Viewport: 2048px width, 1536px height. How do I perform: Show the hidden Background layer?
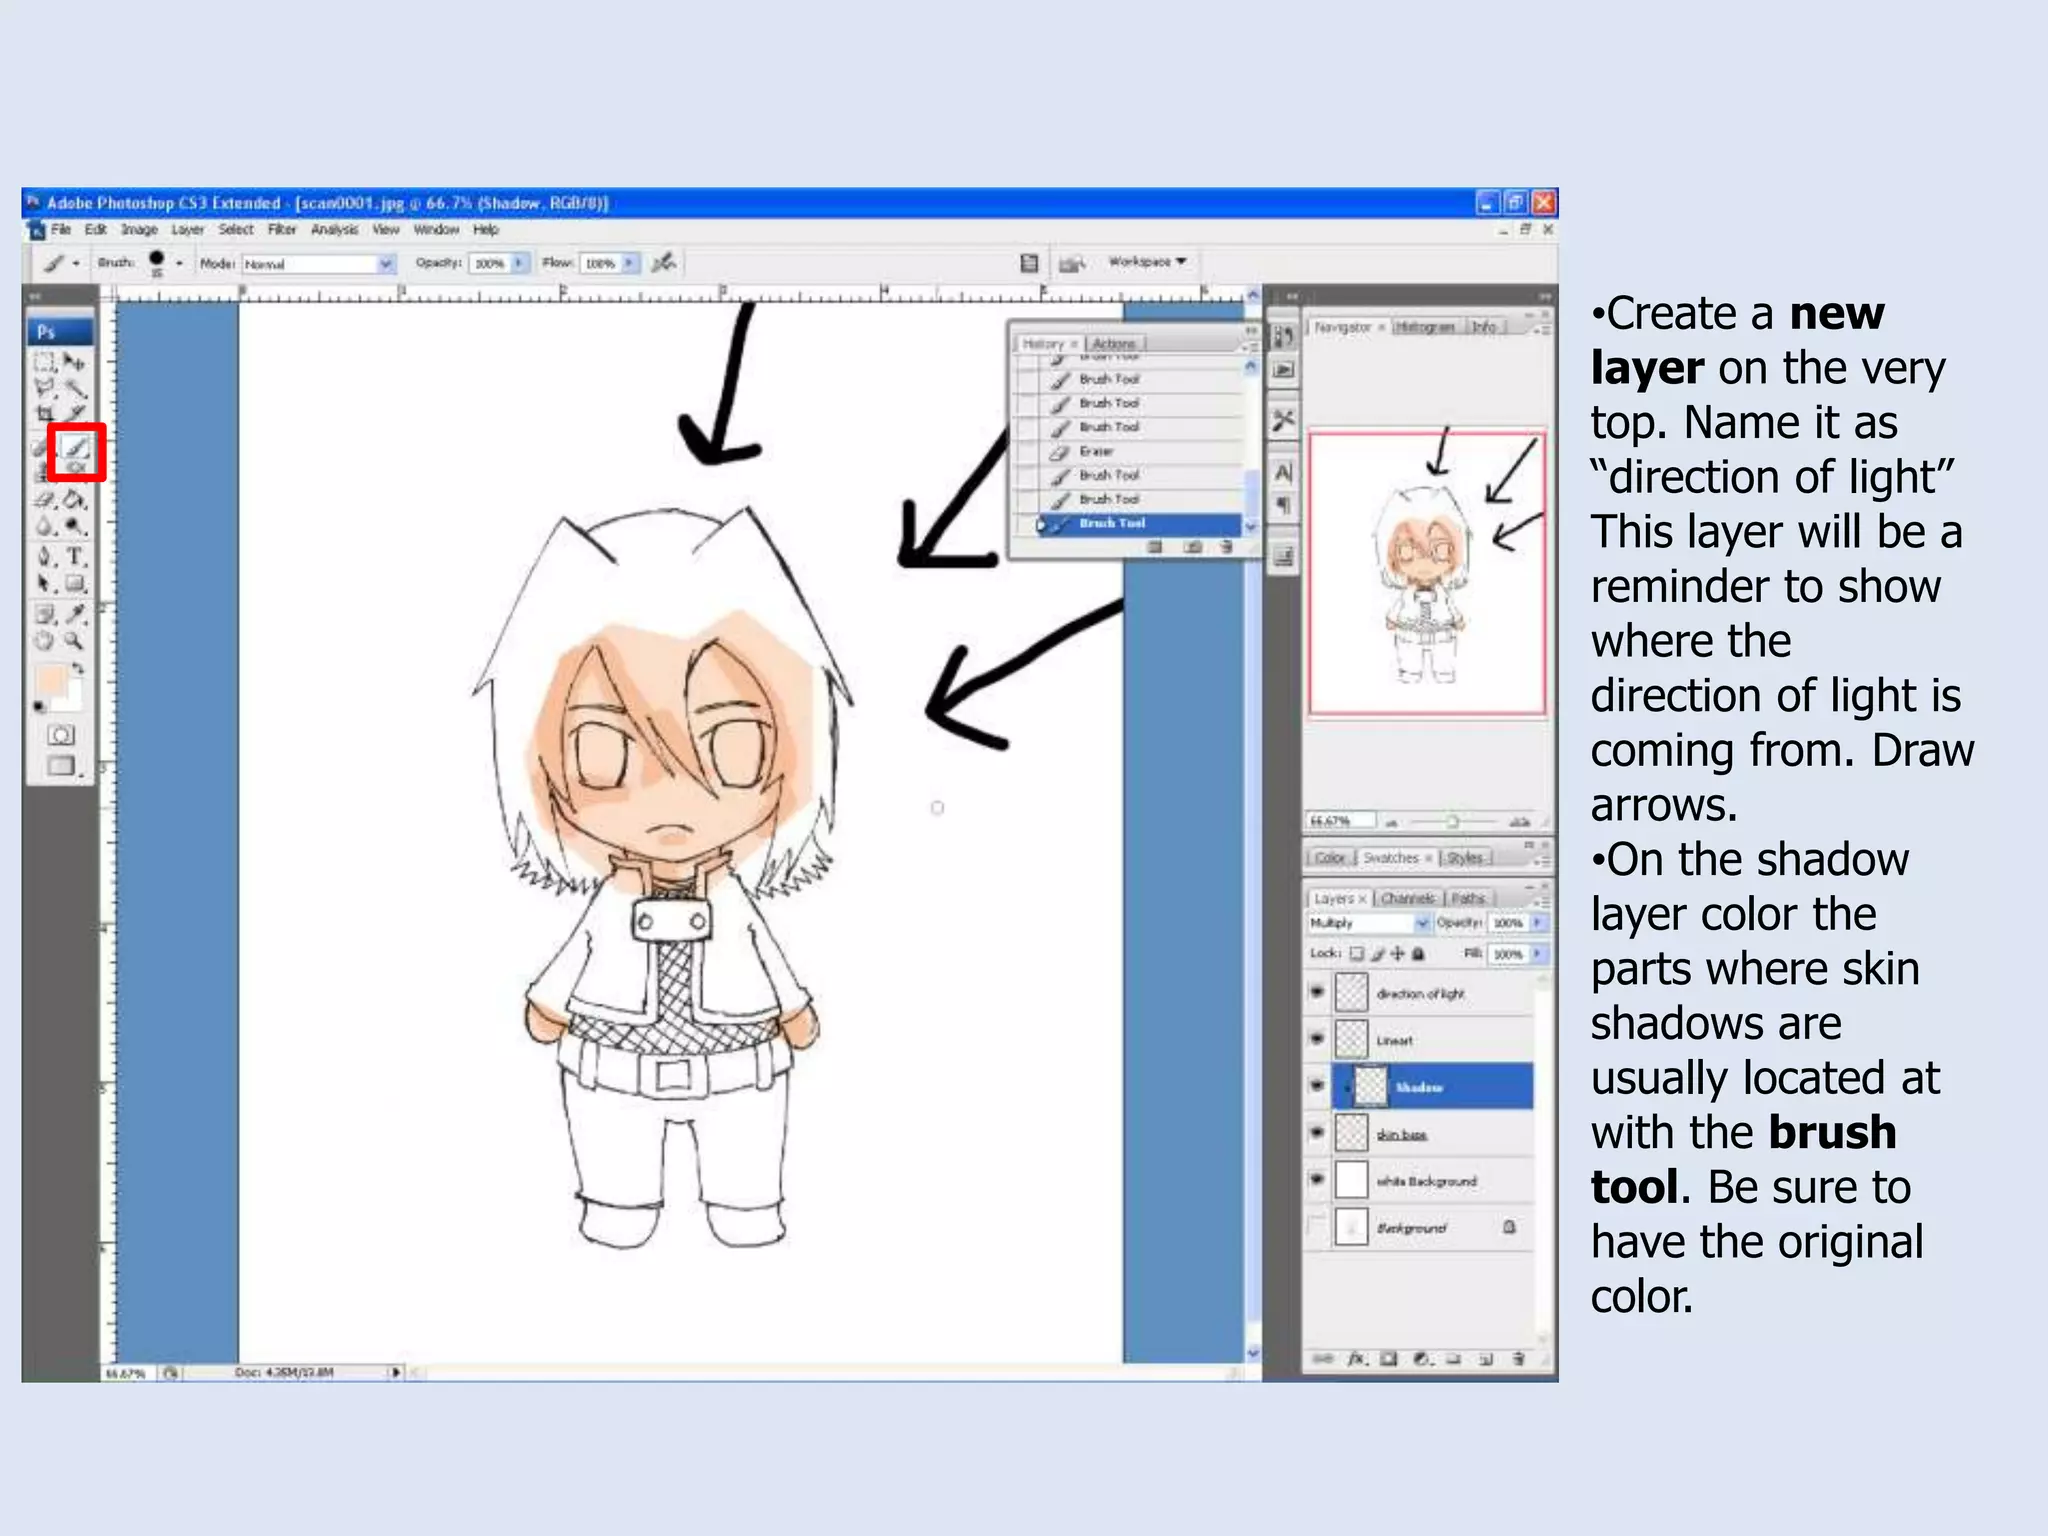click(x=1317, y=1226)
